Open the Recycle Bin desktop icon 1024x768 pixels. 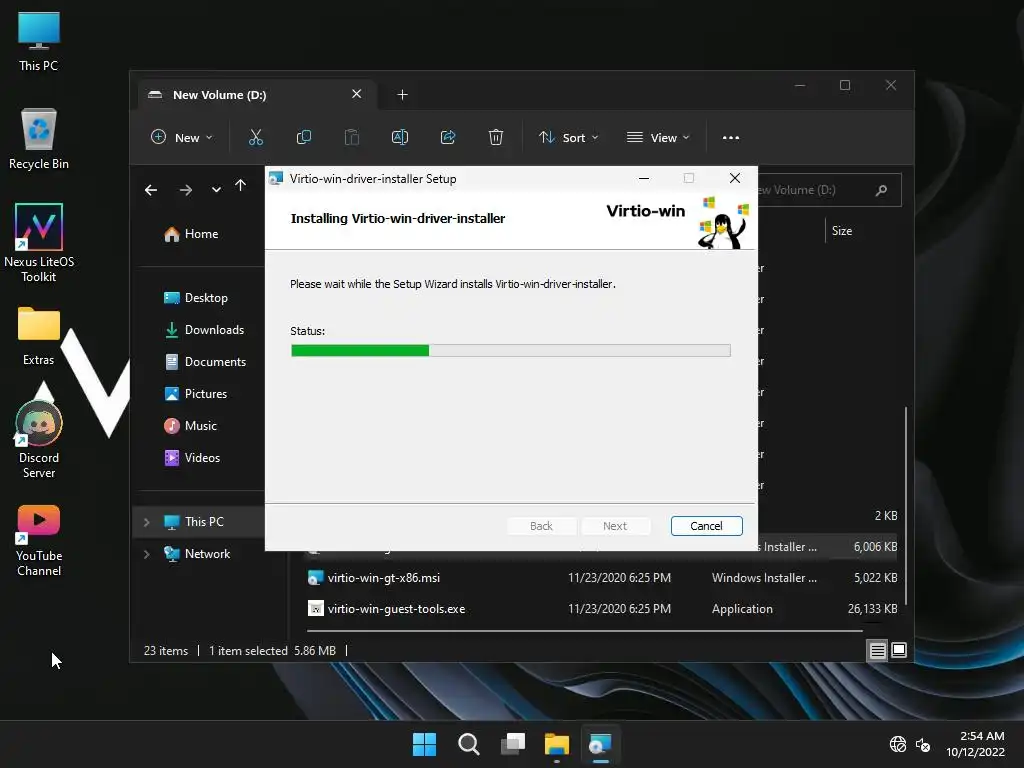tap(39, 139)
